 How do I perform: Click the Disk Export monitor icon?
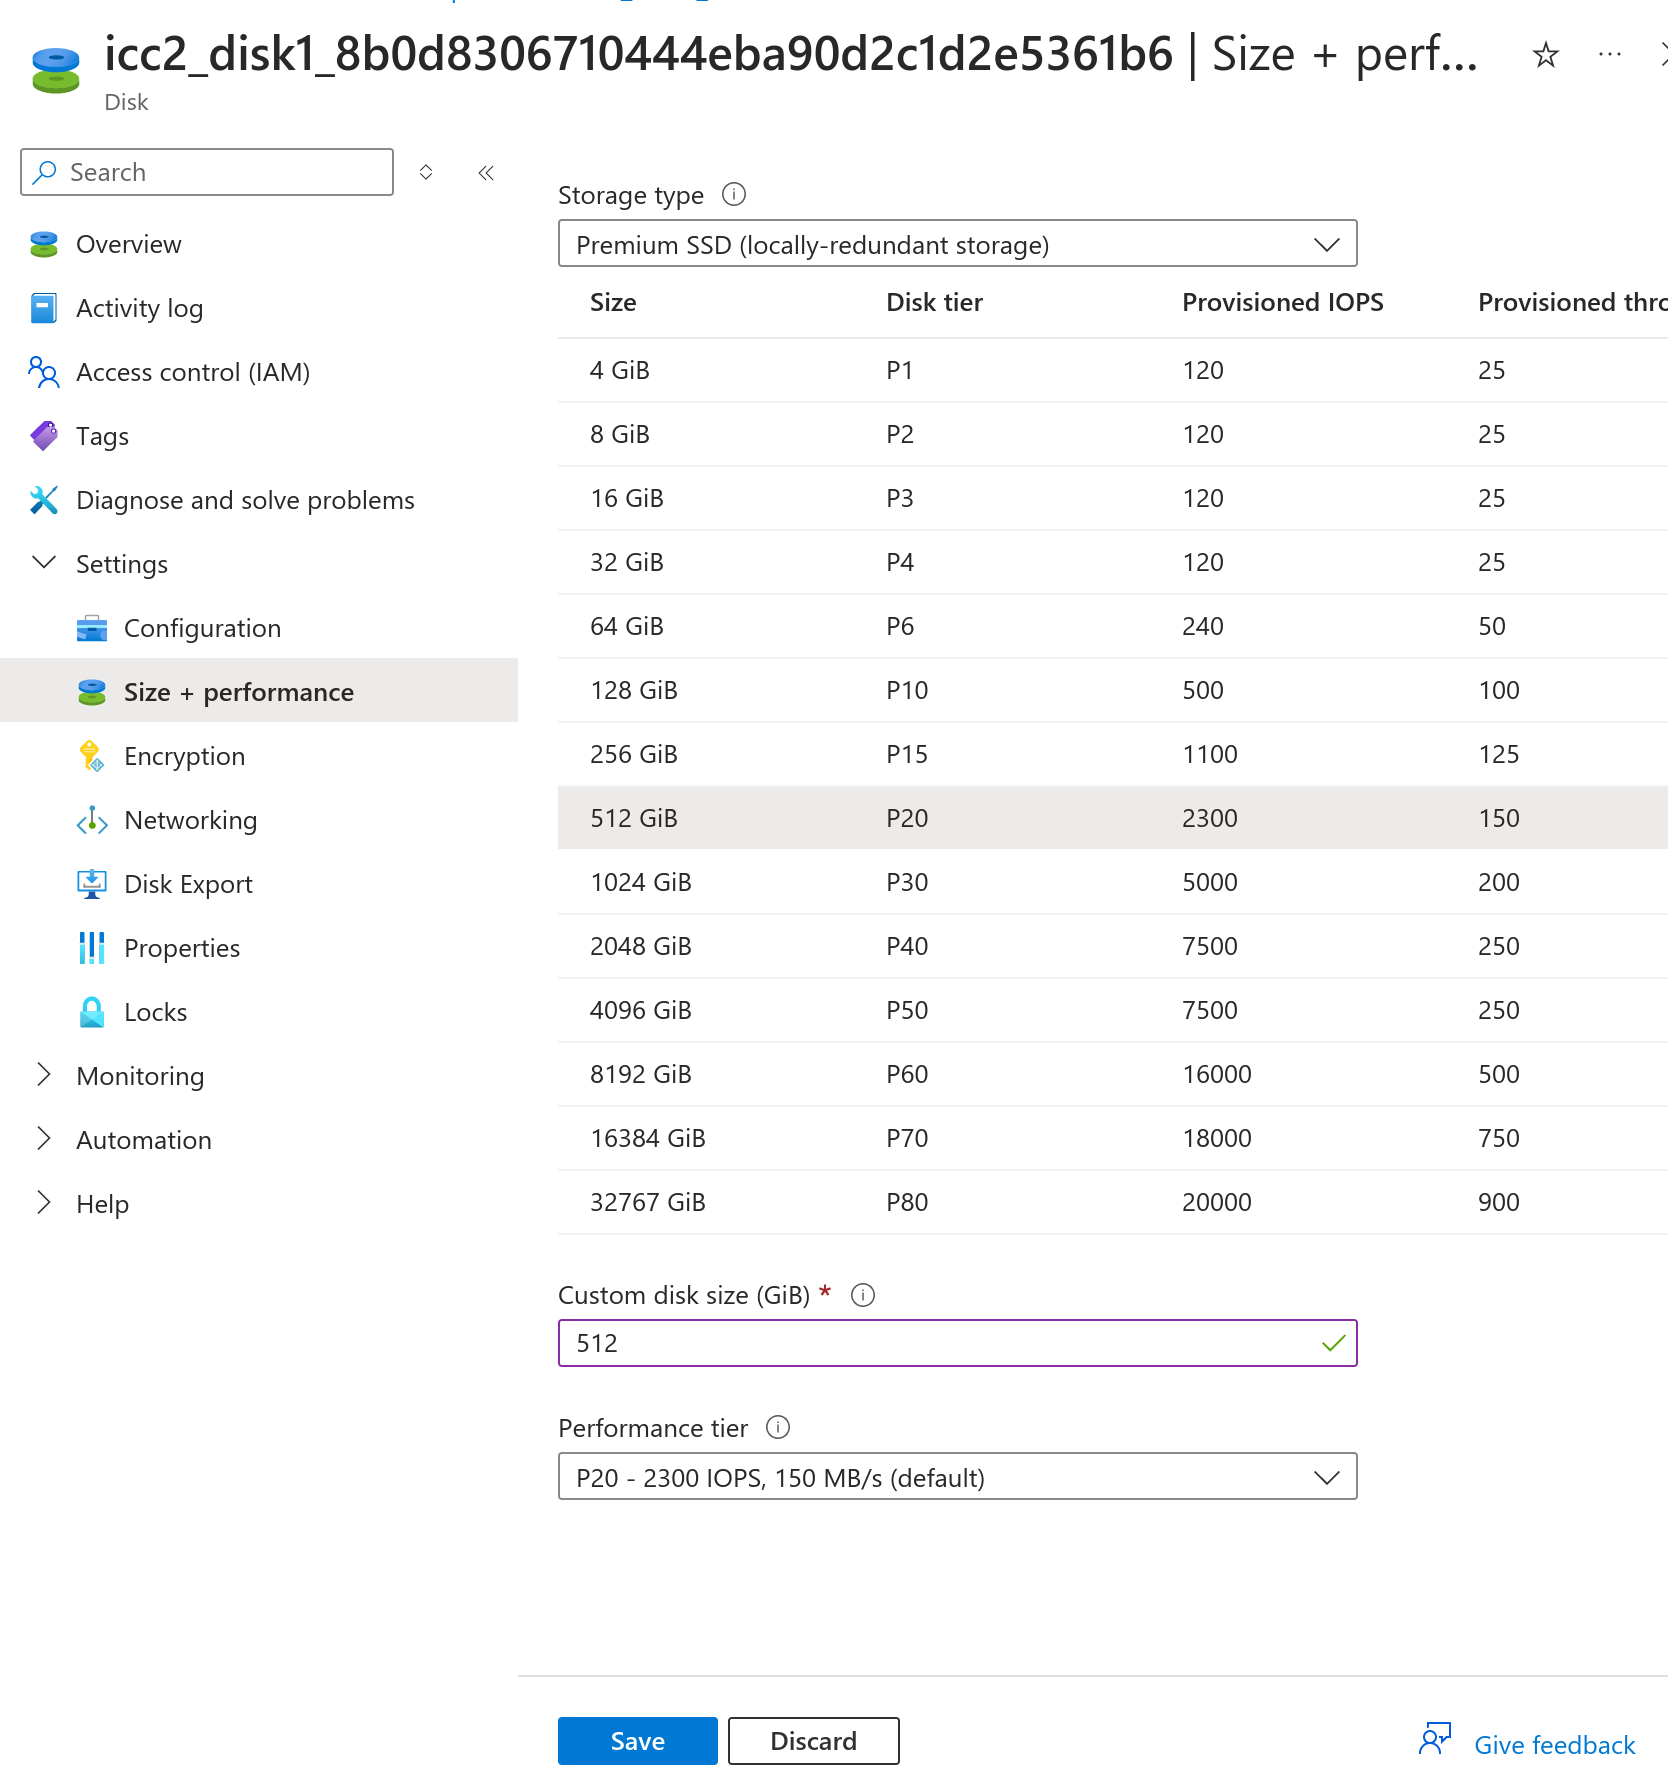(x=92, y=884)
